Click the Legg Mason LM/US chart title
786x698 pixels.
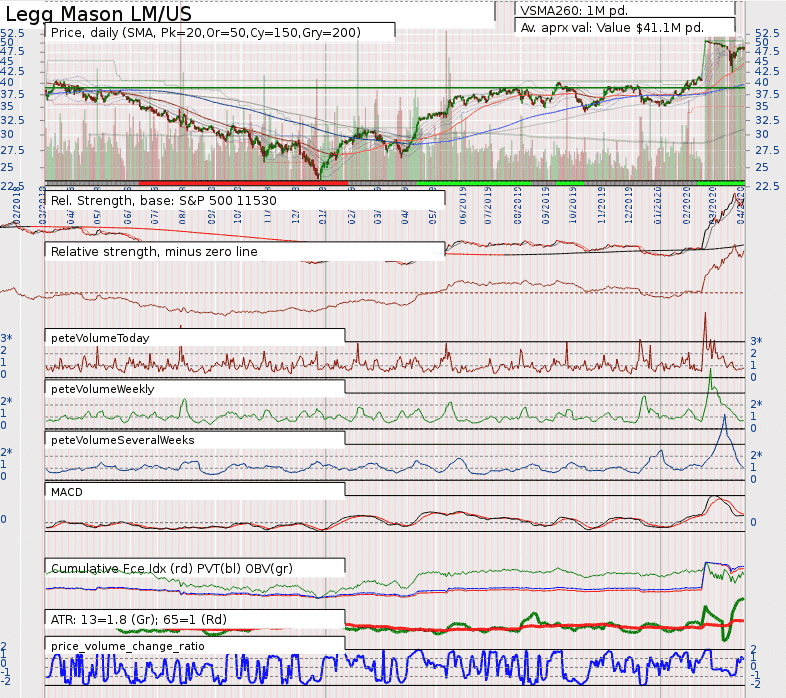point(98,14)
